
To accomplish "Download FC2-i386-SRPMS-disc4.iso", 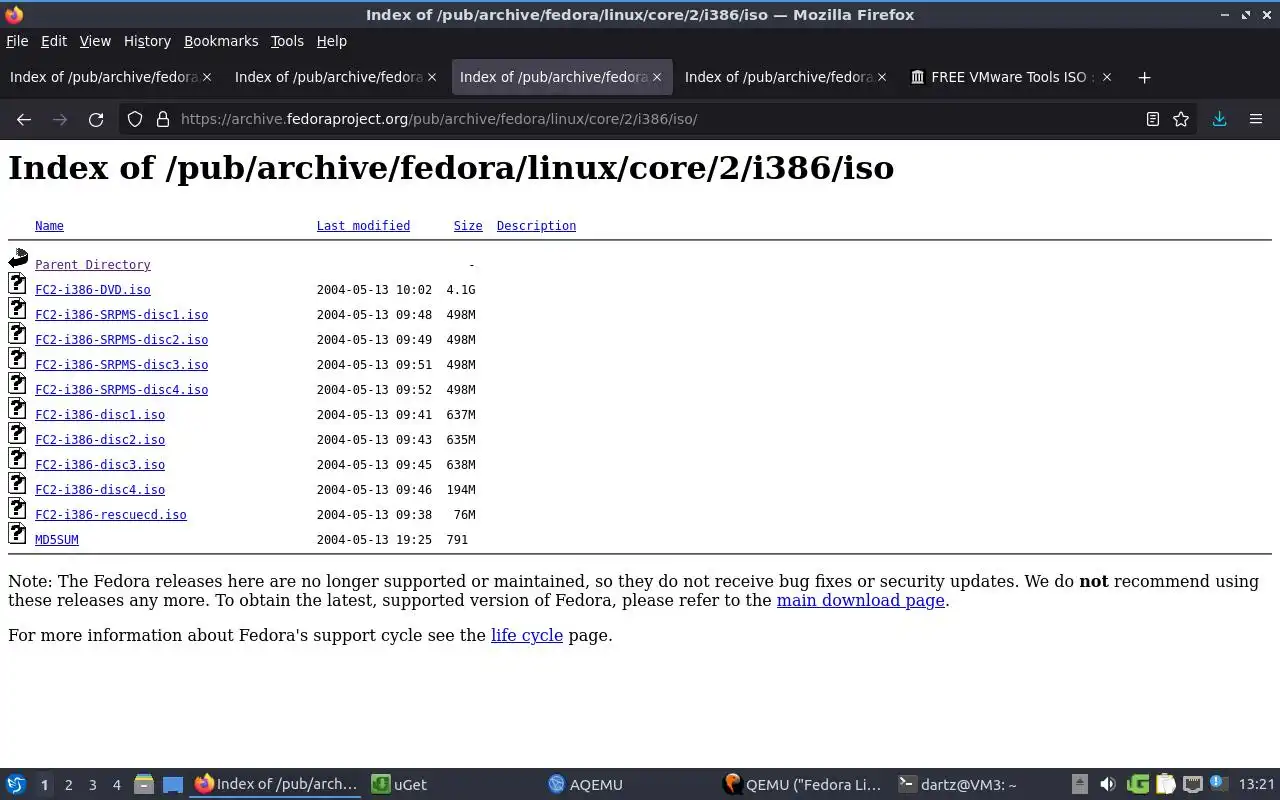I will pos(121,390).
